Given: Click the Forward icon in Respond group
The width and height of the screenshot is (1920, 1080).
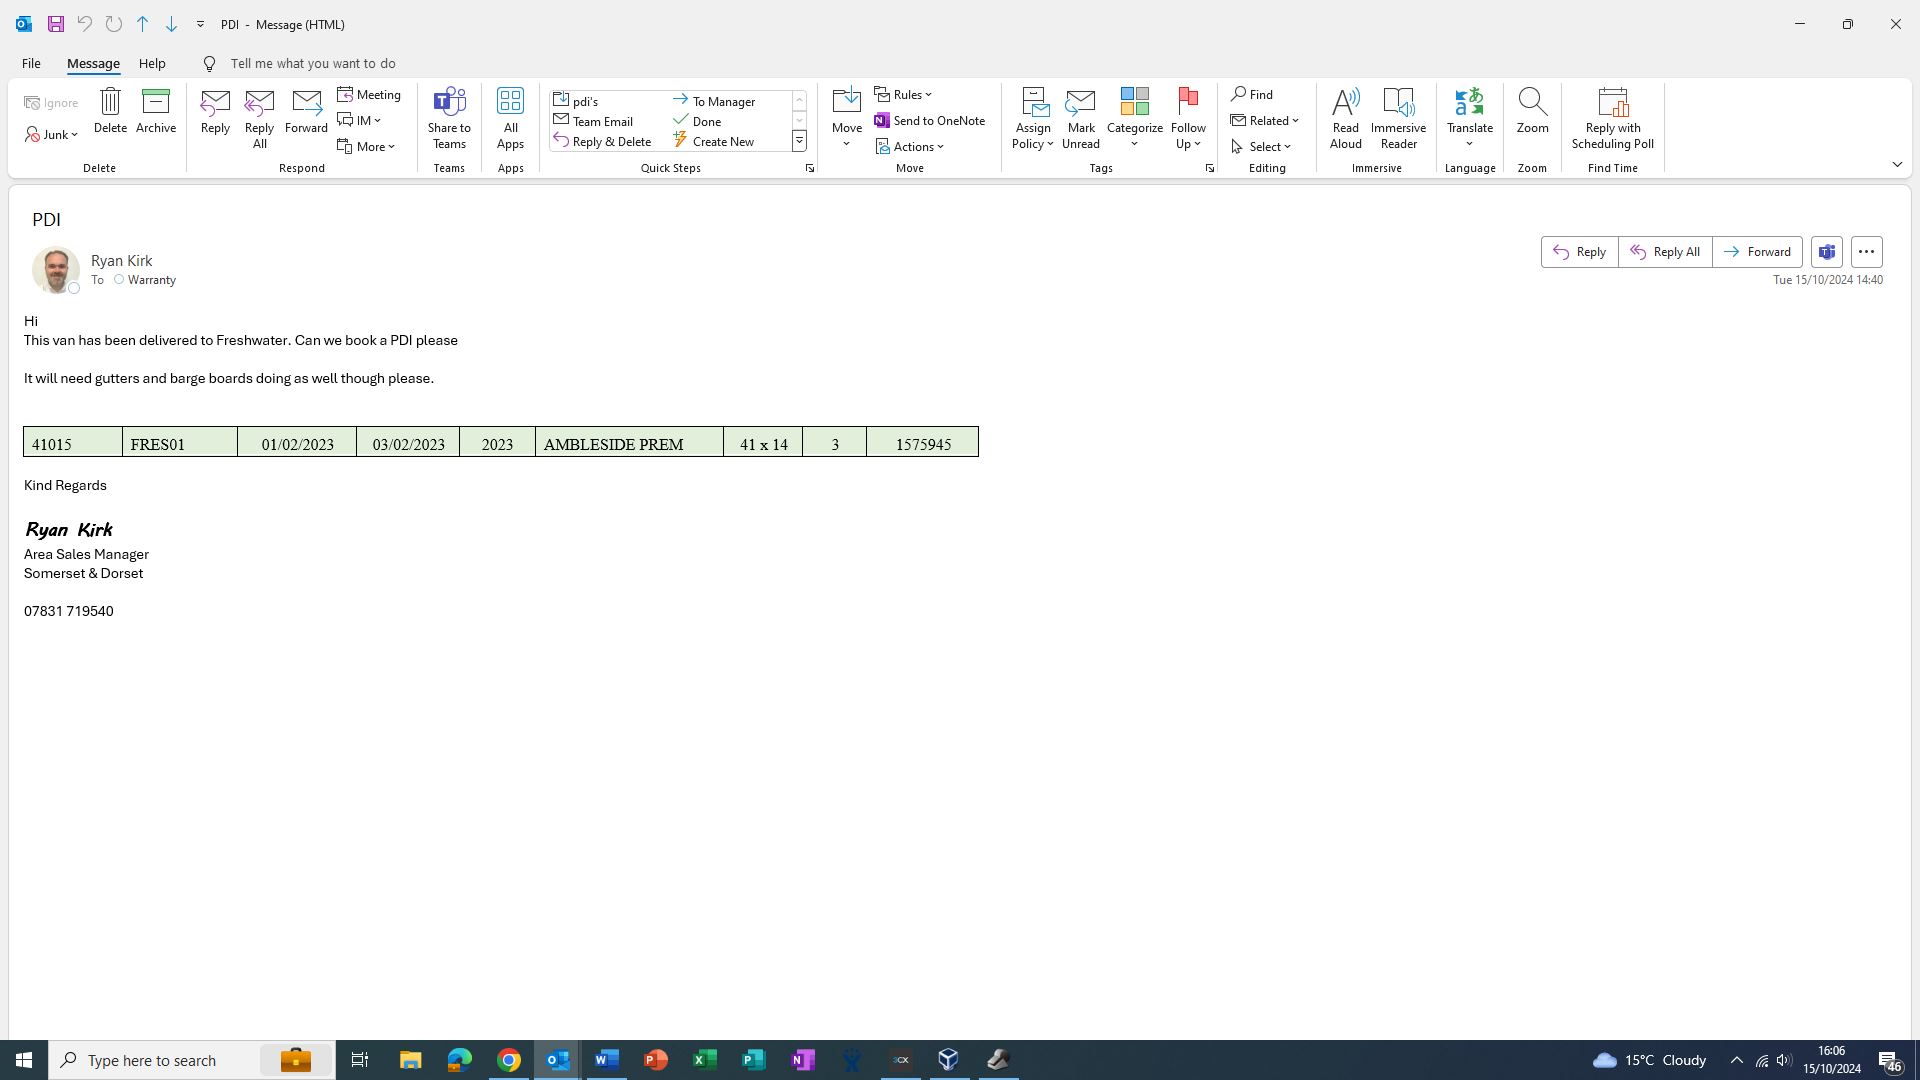Looking at the screenshot, I should (306, 102).
